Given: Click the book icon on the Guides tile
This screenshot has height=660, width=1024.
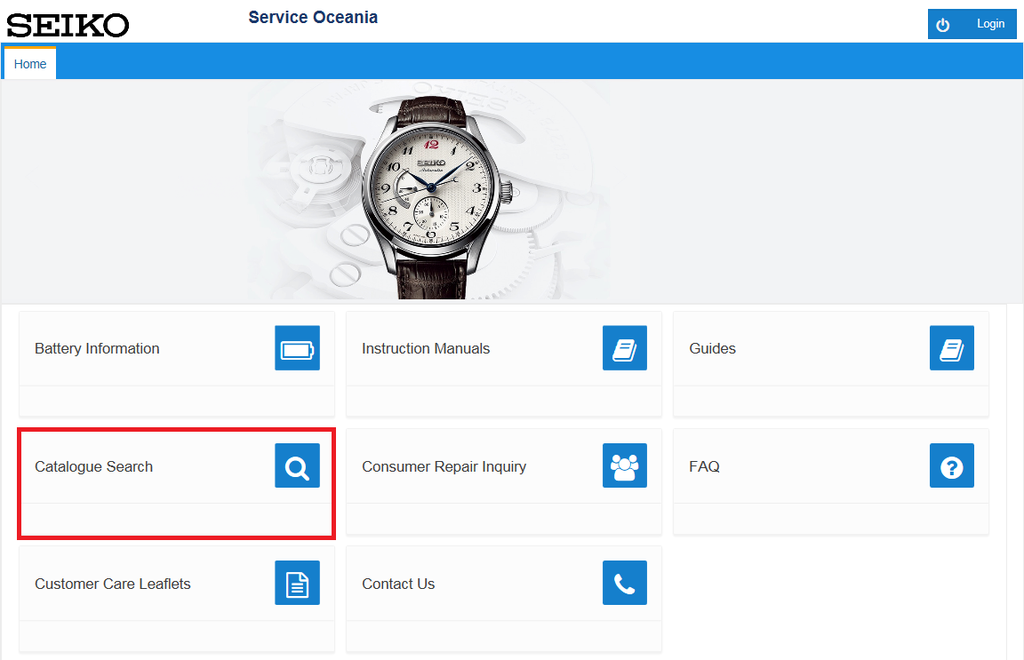Looking at the screenshot, I should coord(951,349).
